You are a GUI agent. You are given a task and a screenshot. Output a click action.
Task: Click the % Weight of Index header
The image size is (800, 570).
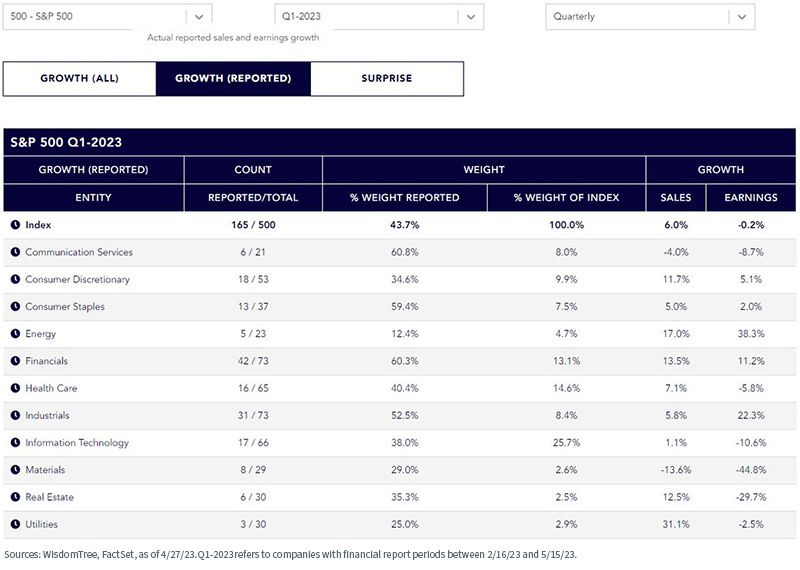click(x=566, y=197)
